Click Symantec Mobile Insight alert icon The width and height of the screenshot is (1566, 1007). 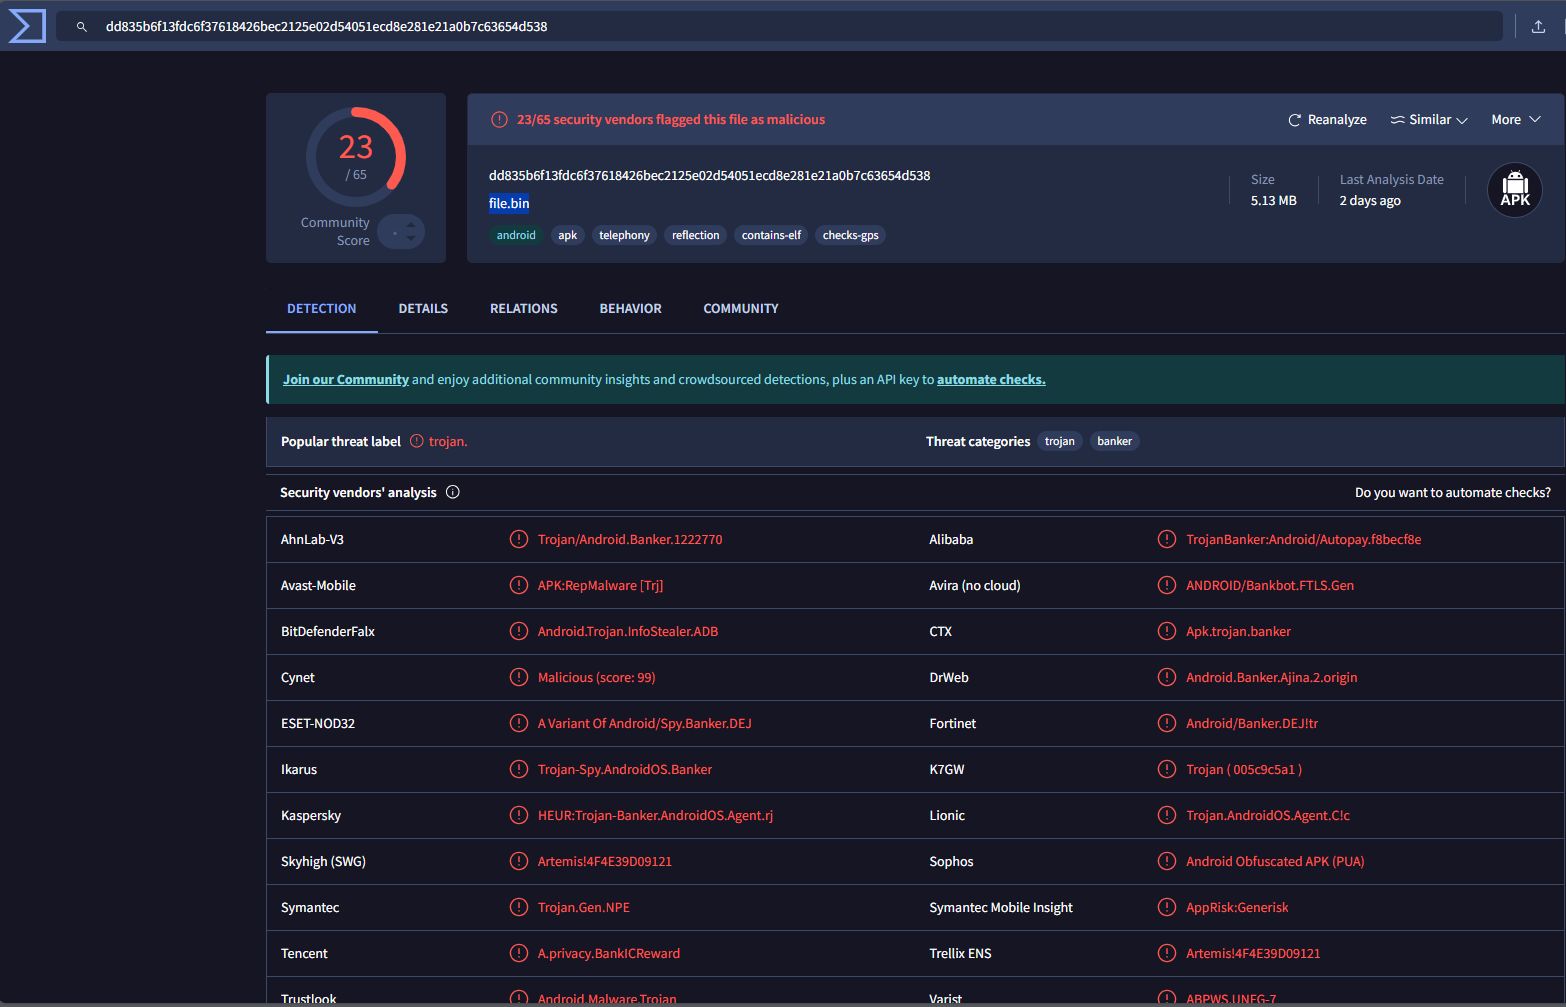point(1167,907)
